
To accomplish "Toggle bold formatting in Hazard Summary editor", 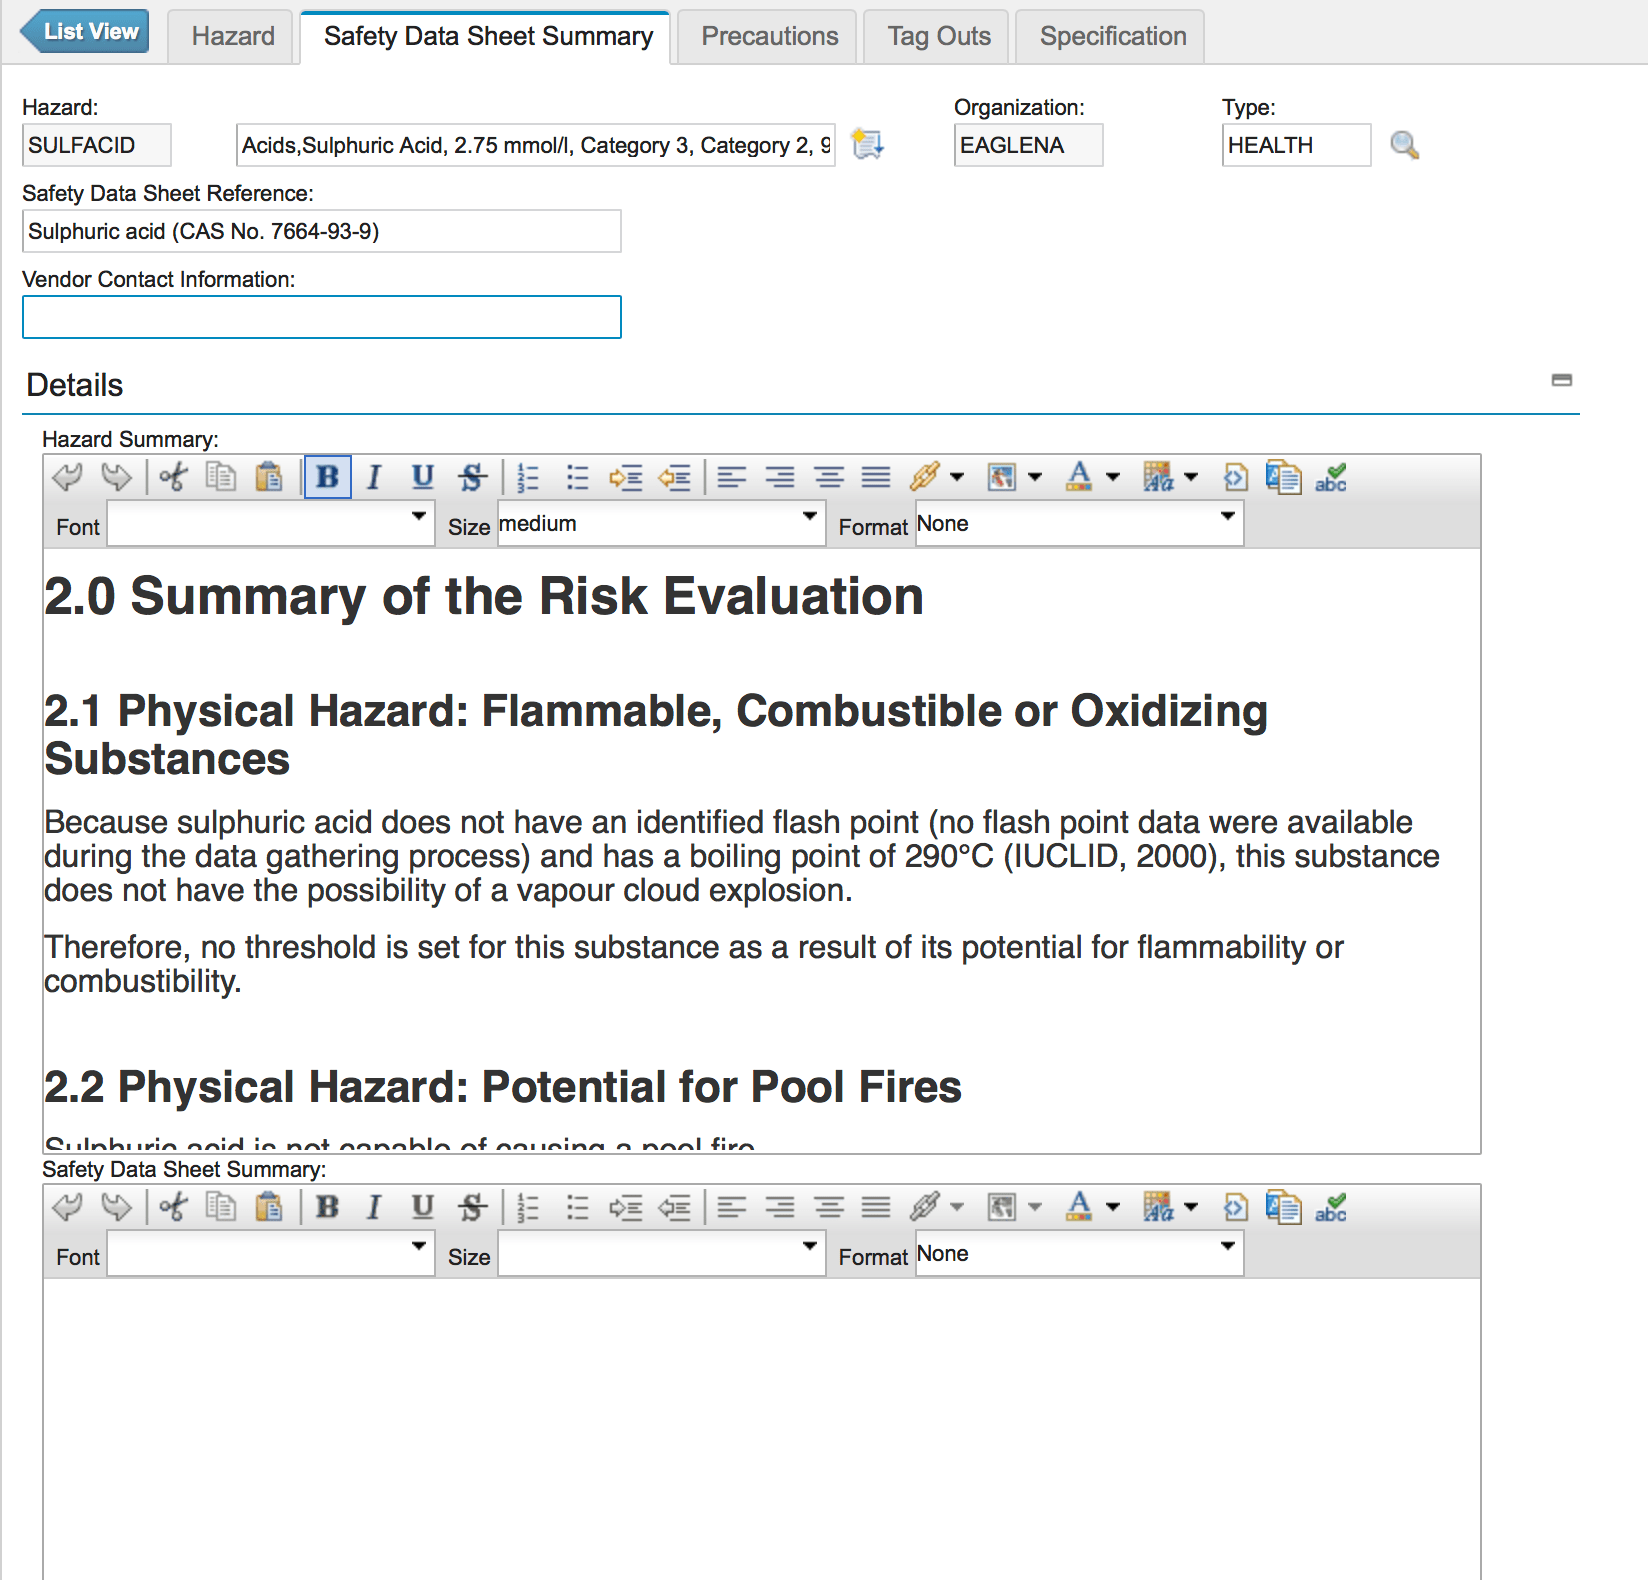I will click(x=327, y=477).
